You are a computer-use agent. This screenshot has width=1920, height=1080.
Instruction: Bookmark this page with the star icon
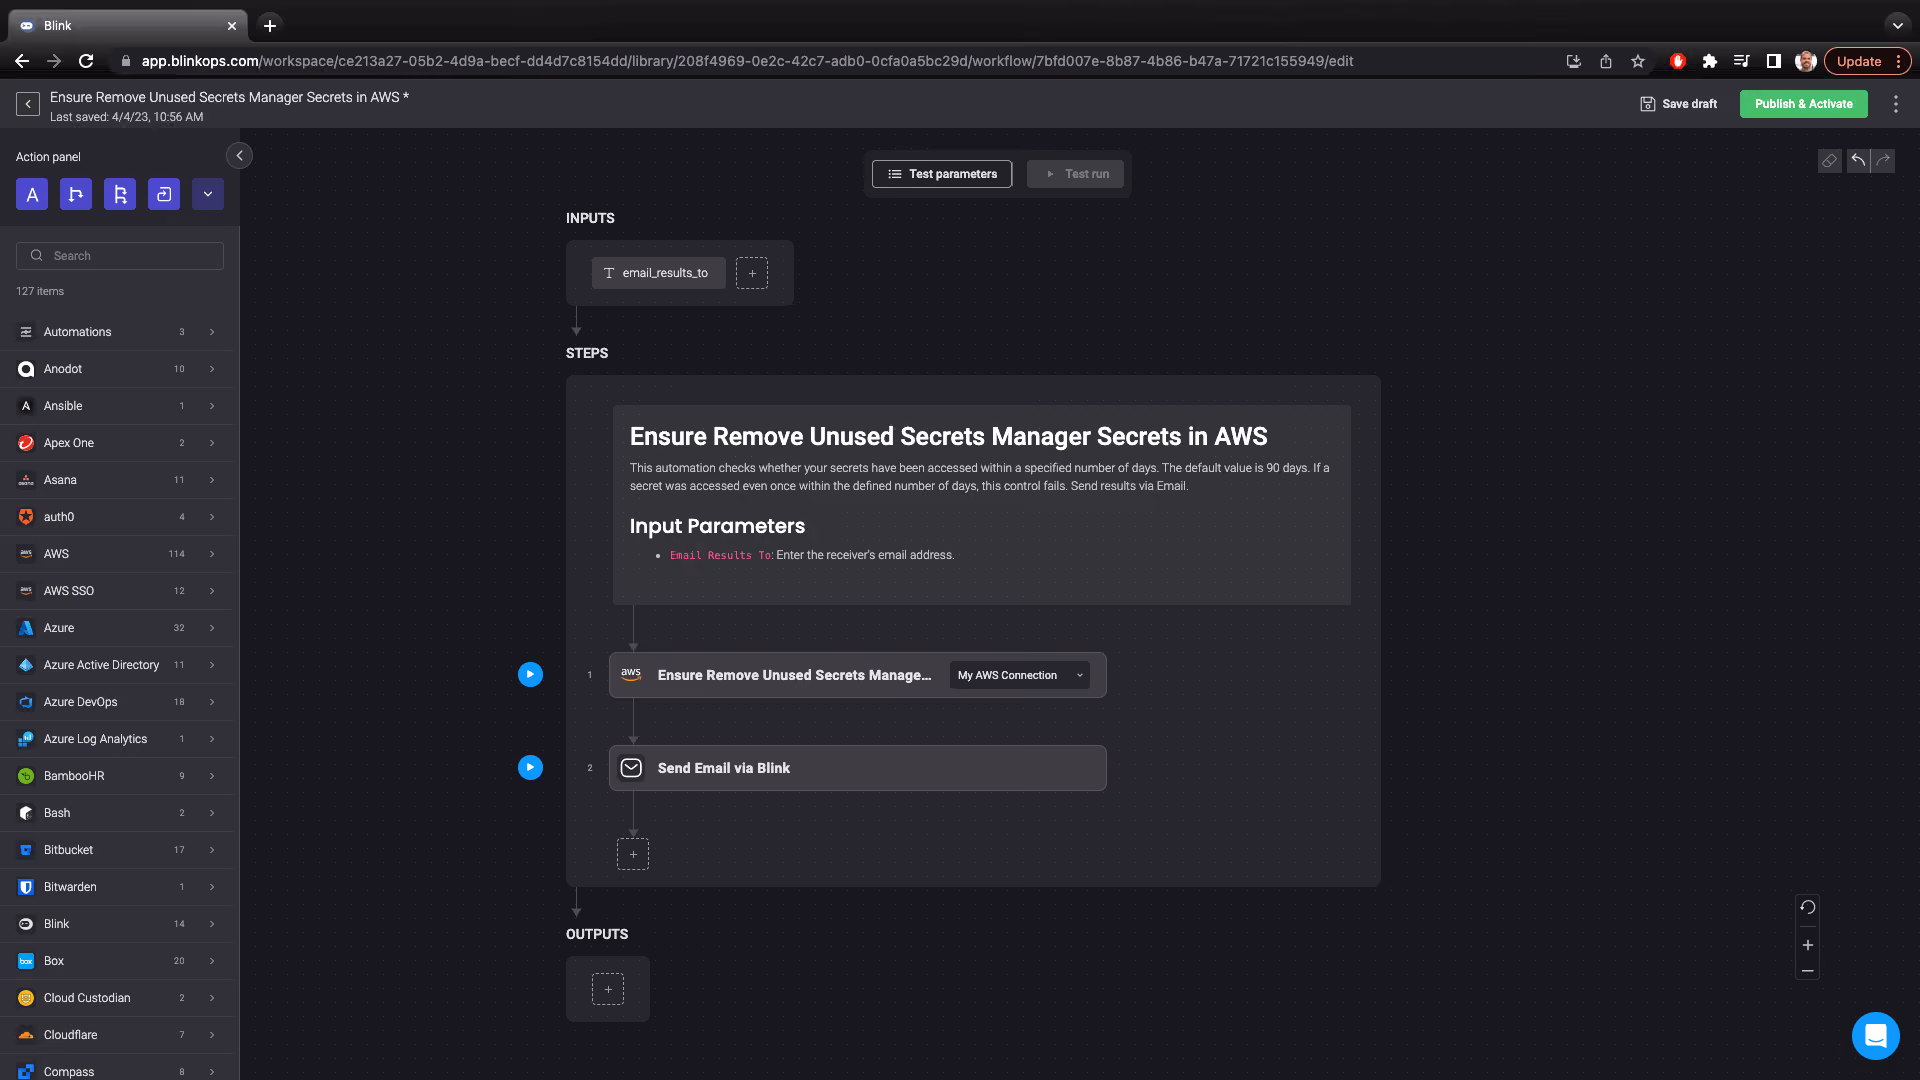point(1637,61)
